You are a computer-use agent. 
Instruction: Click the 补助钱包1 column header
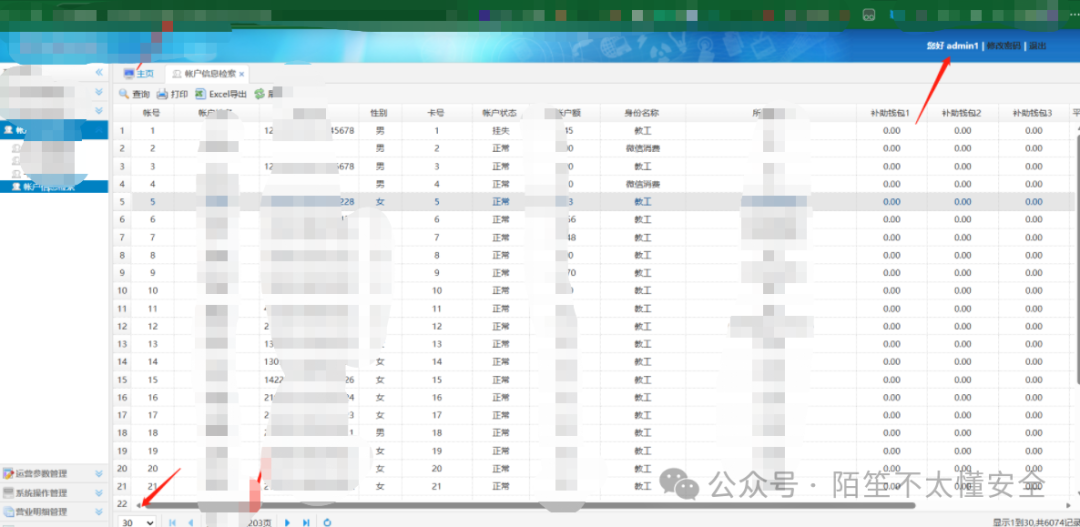(x=891, y=112)
